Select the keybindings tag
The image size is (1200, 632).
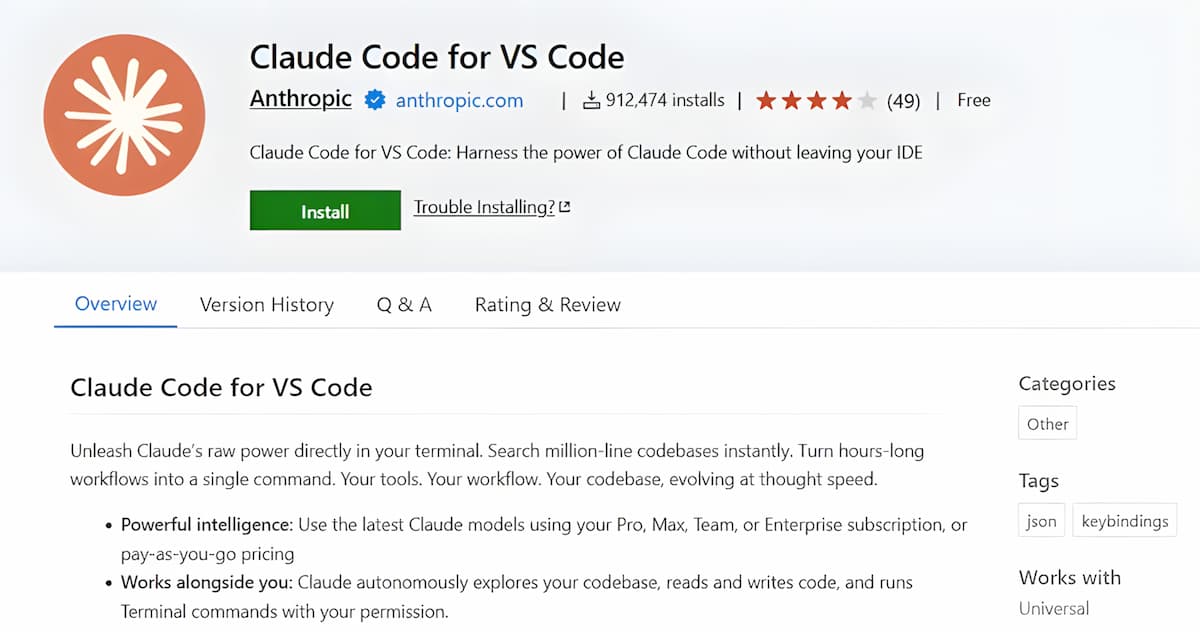(x=1124, y=521)
